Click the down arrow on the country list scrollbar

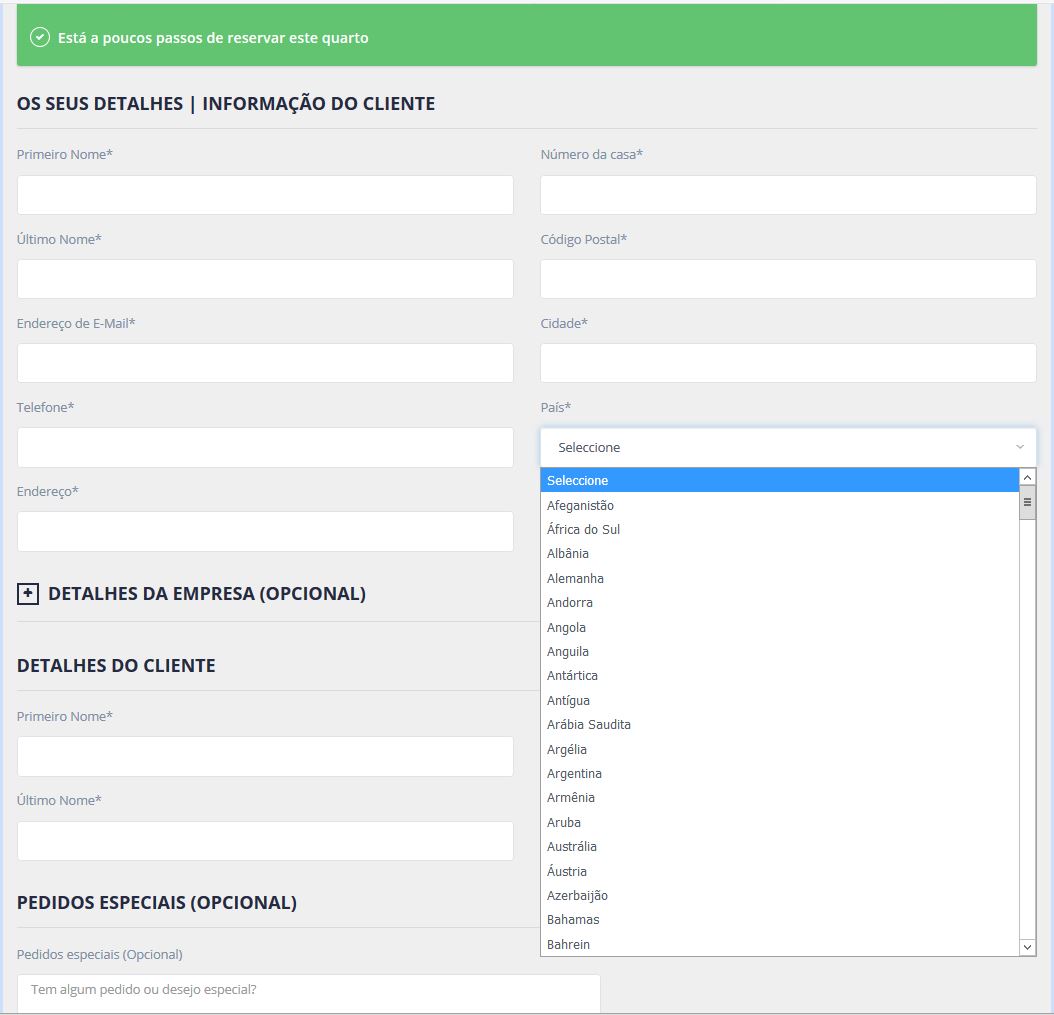click(x=1028, y=946)
